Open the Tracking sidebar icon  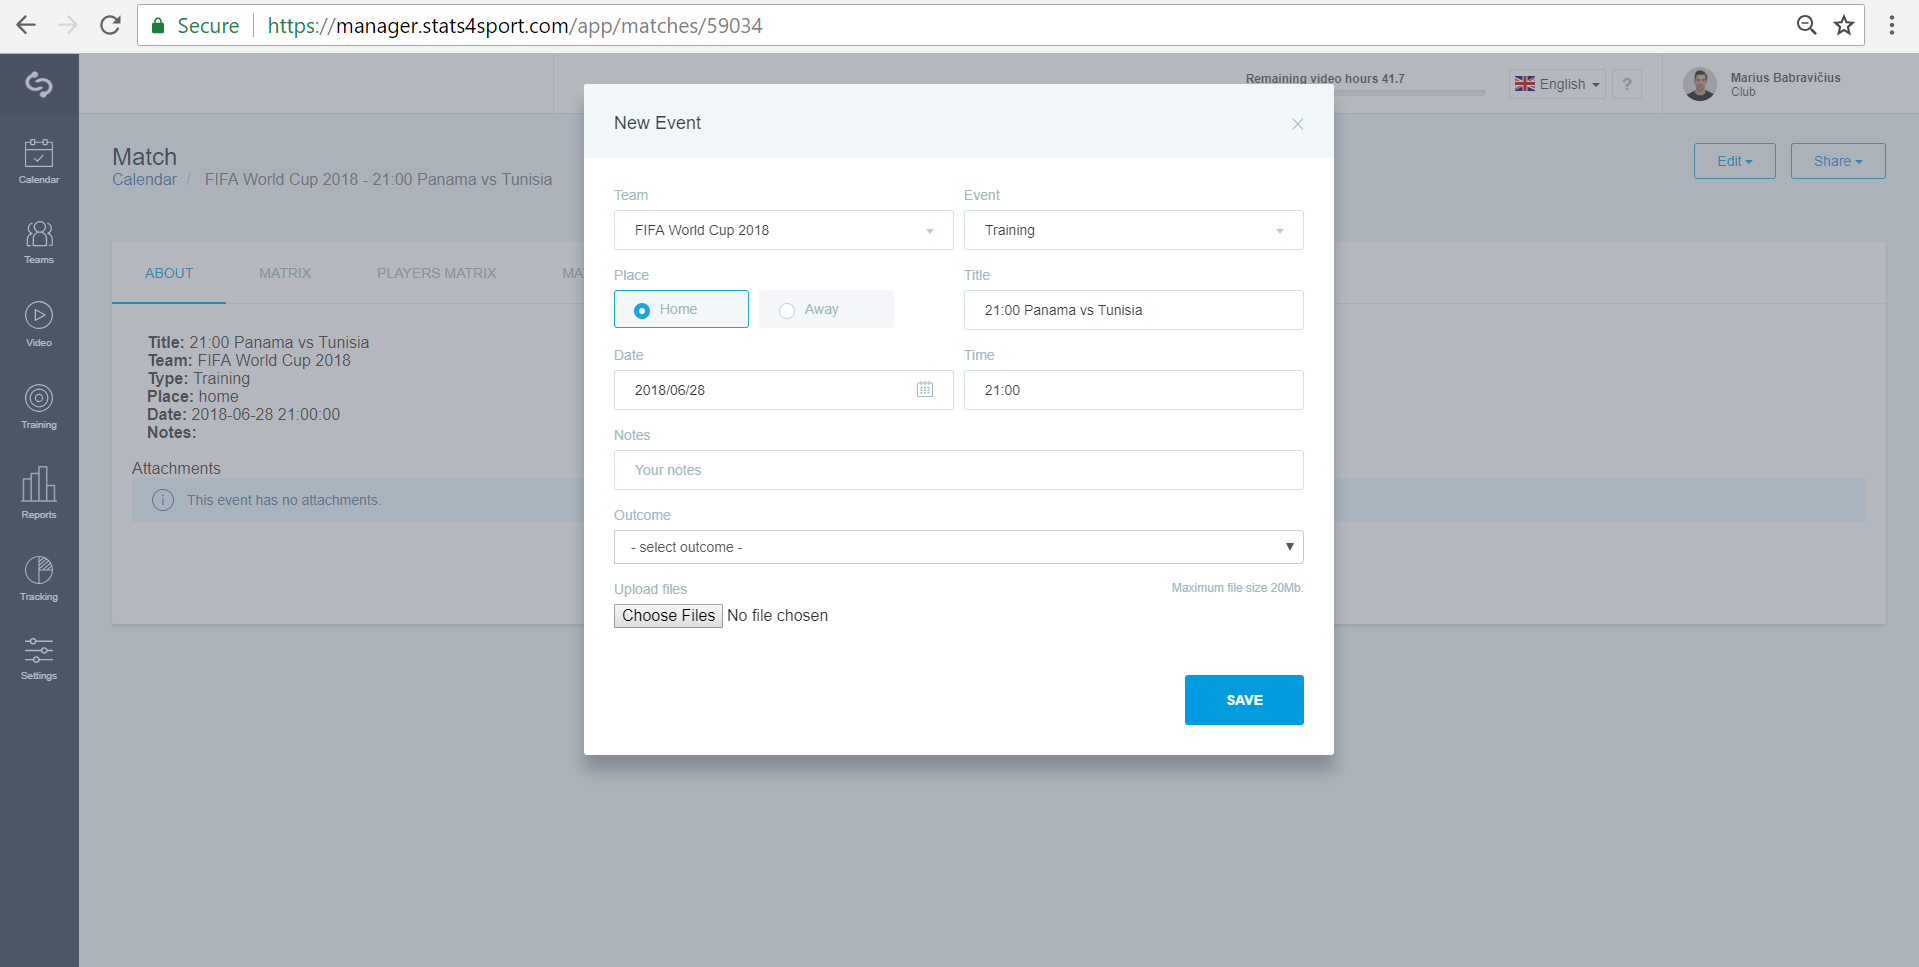click(x=39, y=578)
